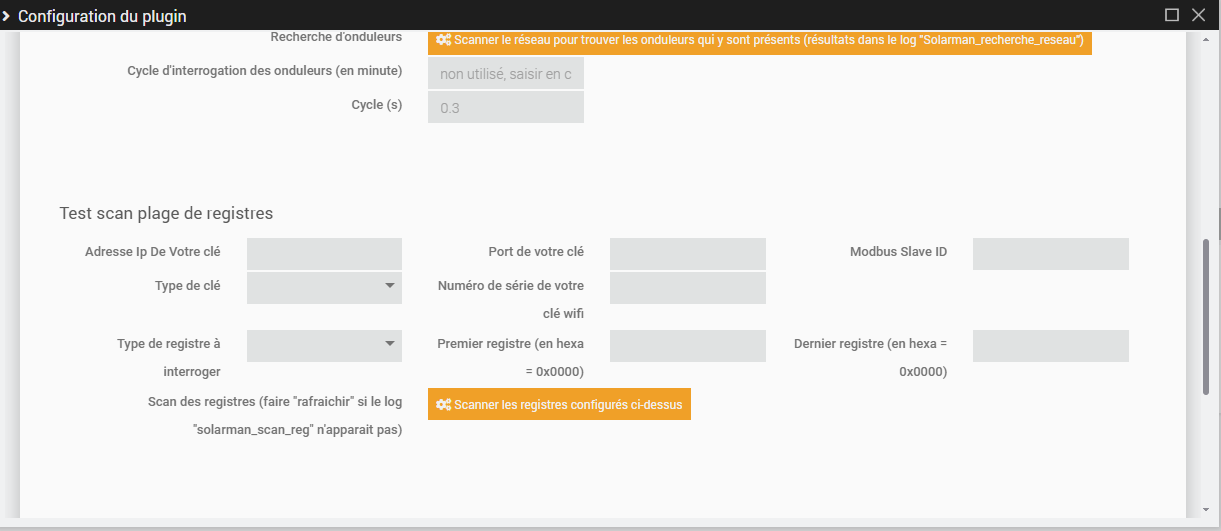Image resolution: width=1221 pixels, height=531 pixels.
Task: Click chevron icon beside Configuration du plugin
Action: (7, 16)
